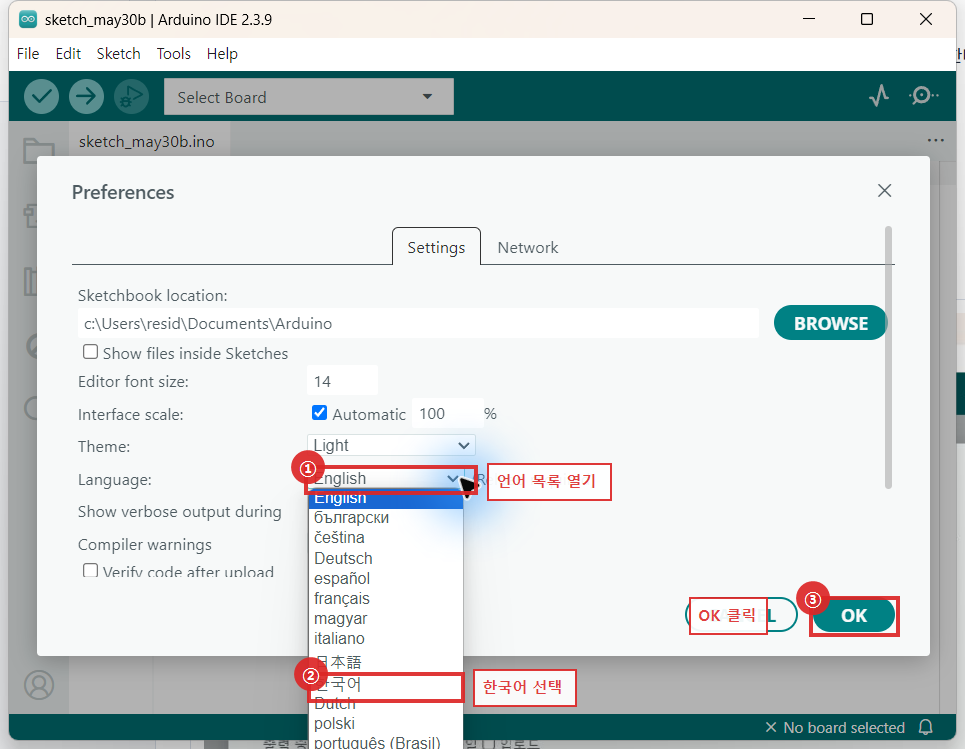This screenshot has width=965, height=749.
Task: Open the Sketch menu
Action: click(x=118, y=54)
